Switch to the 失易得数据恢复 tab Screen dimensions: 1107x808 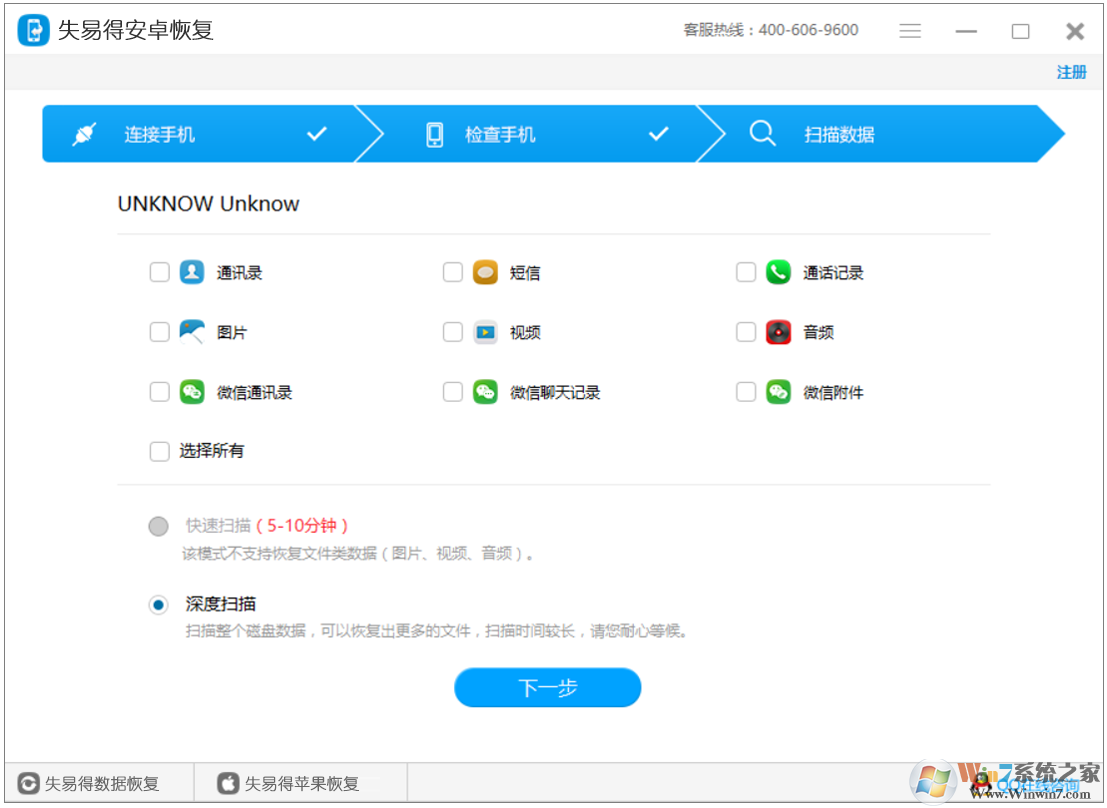point(90,783)
